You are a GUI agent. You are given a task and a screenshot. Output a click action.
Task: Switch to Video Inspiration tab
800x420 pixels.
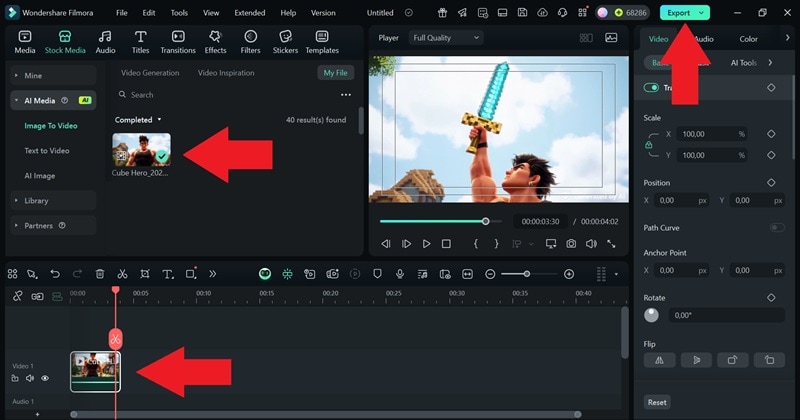[x=226, y=72]
